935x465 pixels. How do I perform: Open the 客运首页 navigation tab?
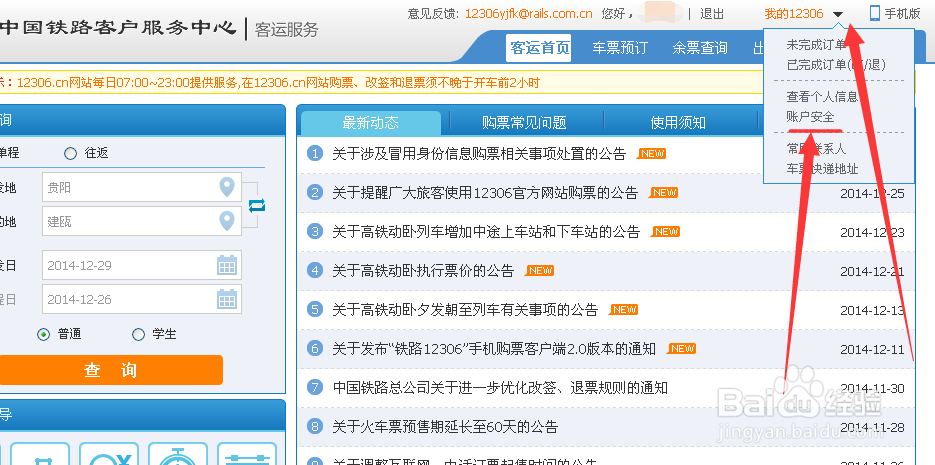click(x=539, y=48)
